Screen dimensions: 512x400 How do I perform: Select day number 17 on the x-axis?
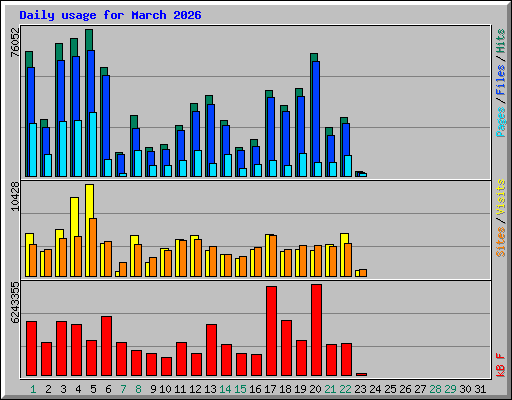[270, 389]
